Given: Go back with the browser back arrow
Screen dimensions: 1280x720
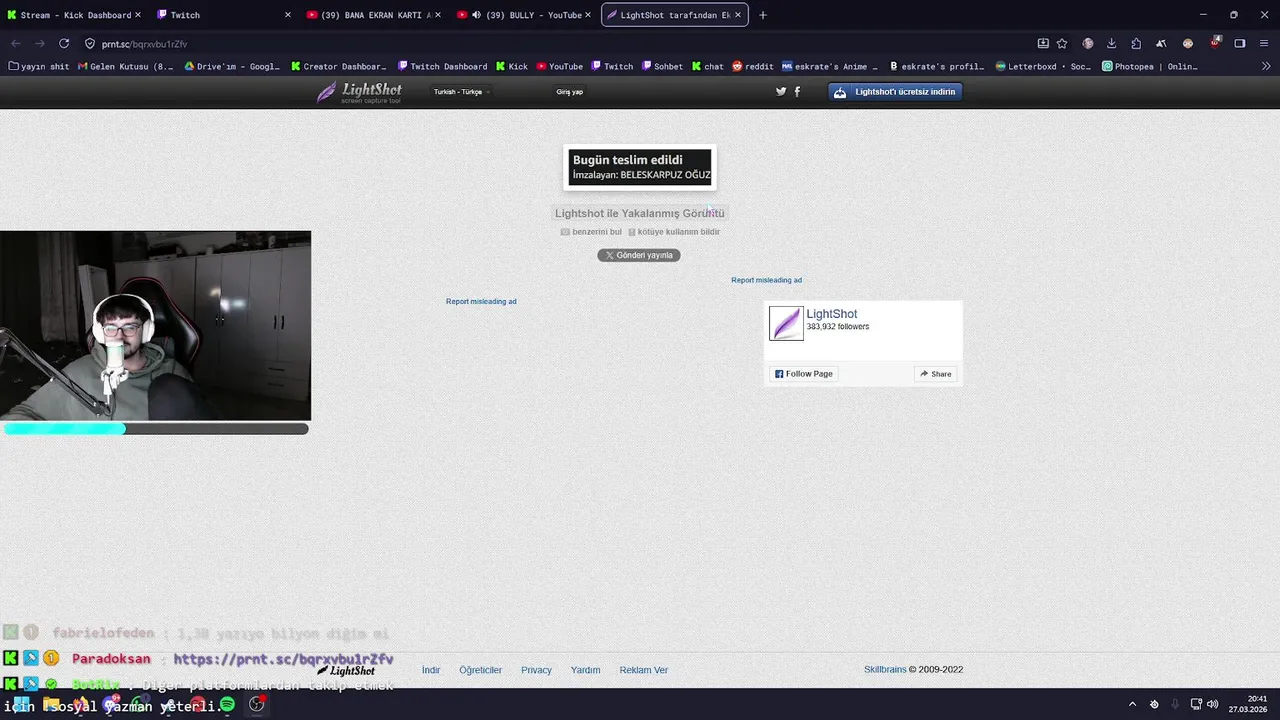Looking at the screenshot, I should [x=16, y=44].
